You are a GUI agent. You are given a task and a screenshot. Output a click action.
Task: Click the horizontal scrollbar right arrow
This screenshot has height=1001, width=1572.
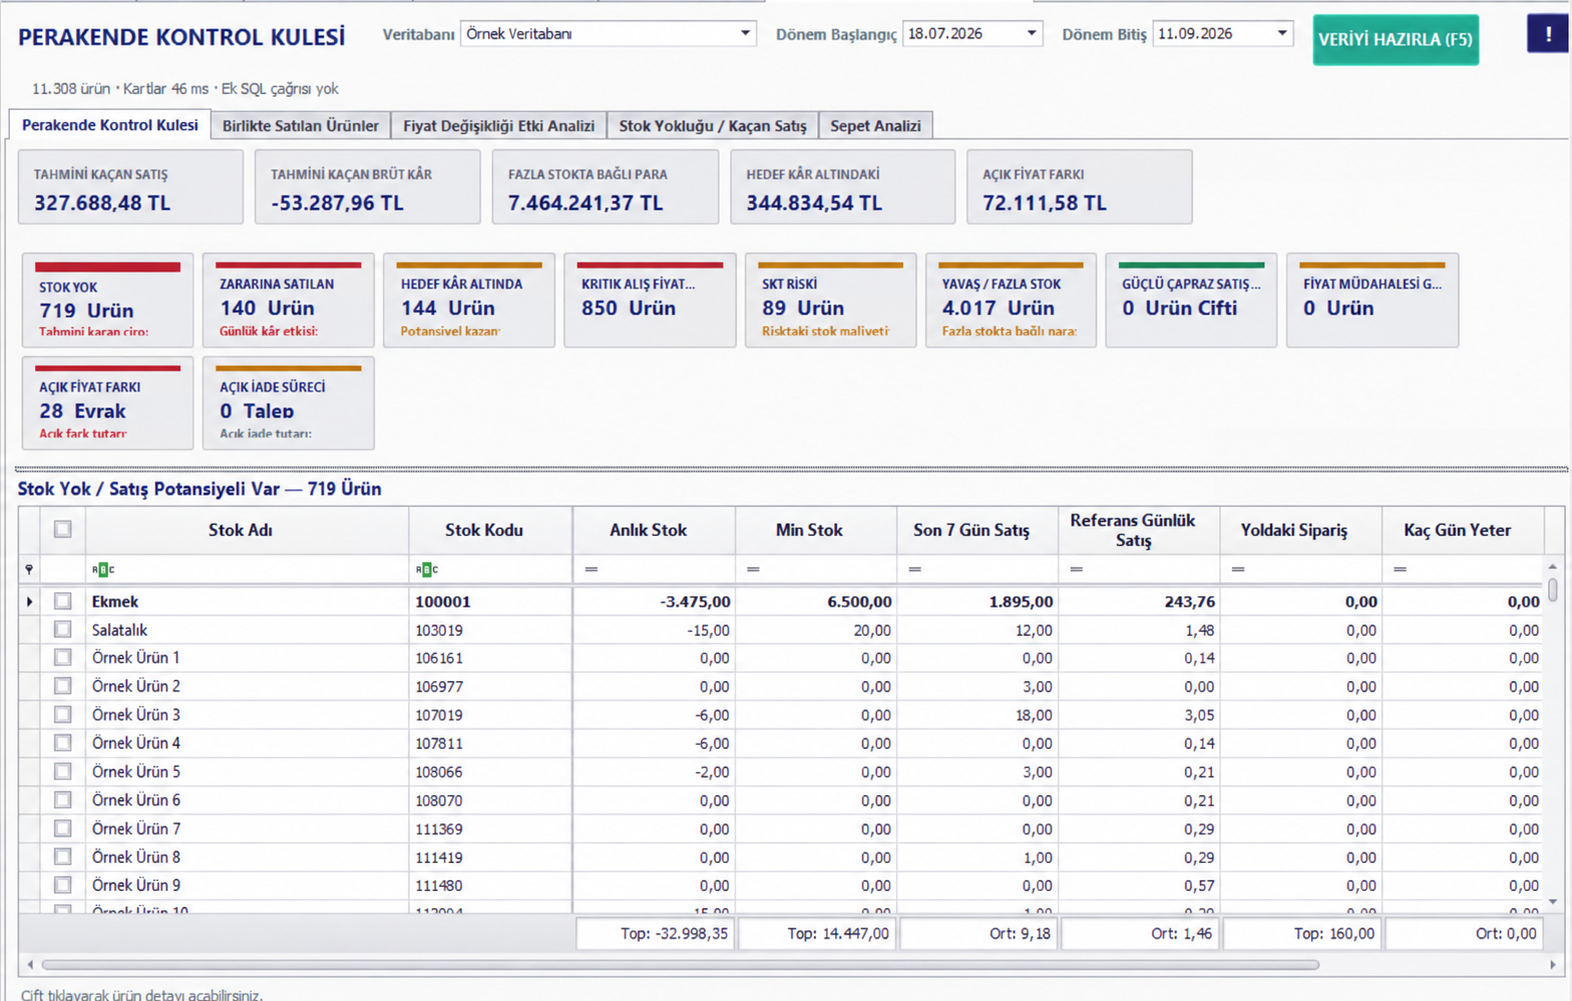[1552, 965]
